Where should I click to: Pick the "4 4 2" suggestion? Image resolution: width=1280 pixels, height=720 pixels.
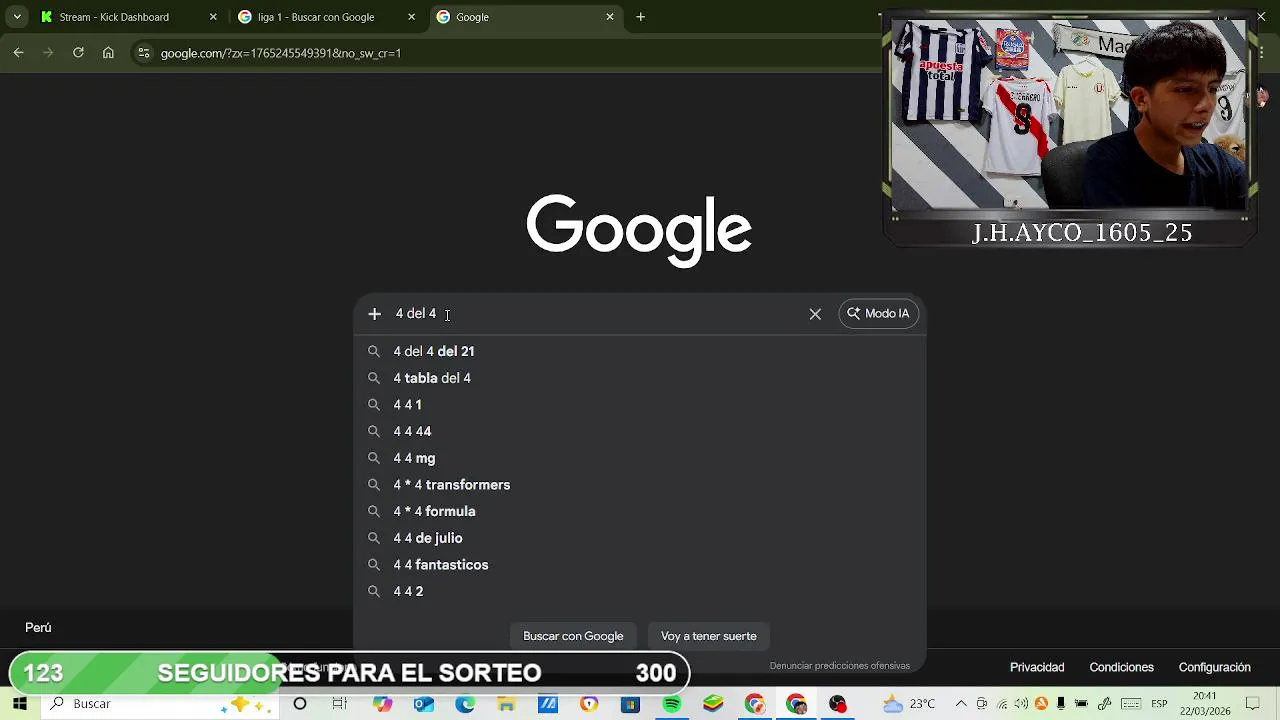coord(640,591)
